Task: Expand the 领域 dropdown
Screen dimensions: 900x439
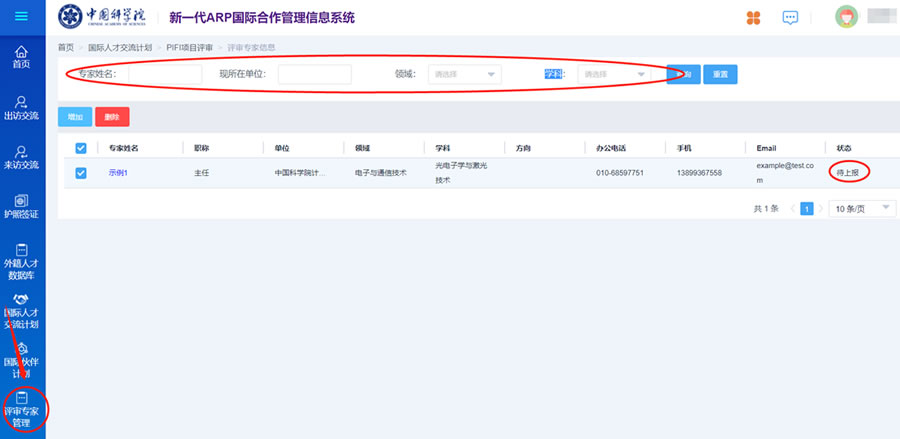Action: coord(464,74)
